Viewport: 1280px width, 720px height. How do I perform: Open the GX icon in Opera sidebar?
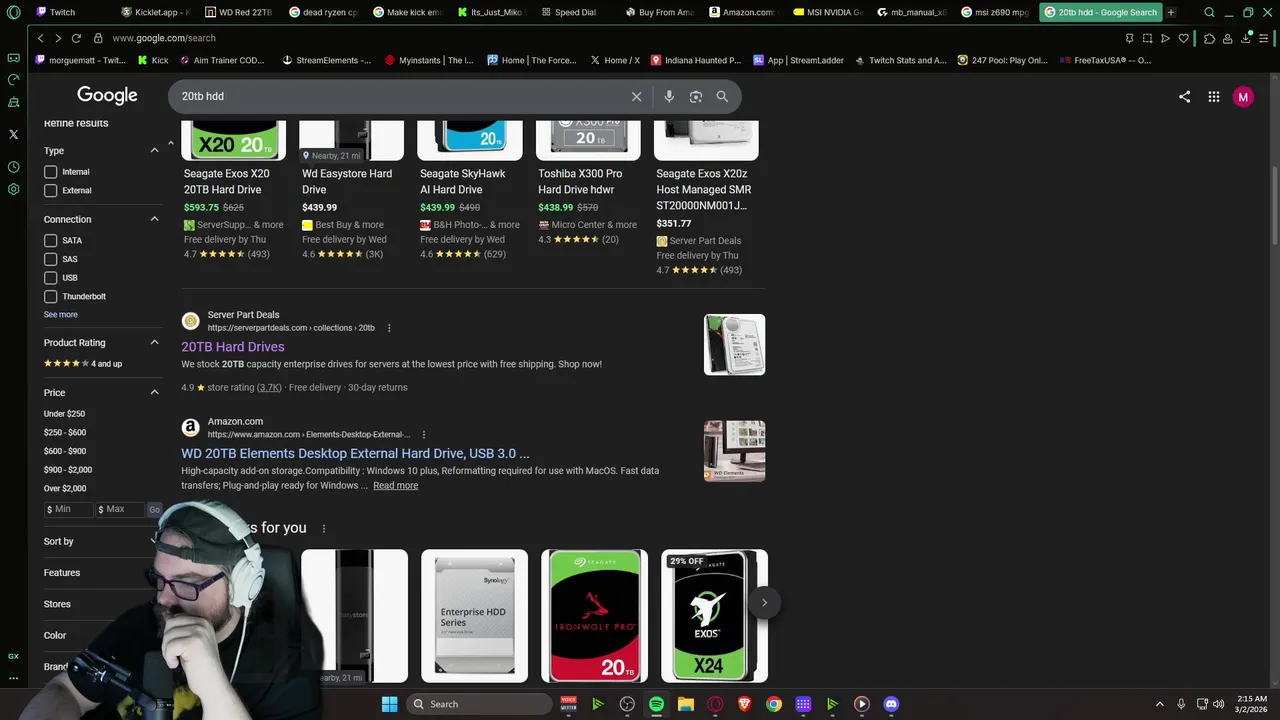click(x=13, y=656)
